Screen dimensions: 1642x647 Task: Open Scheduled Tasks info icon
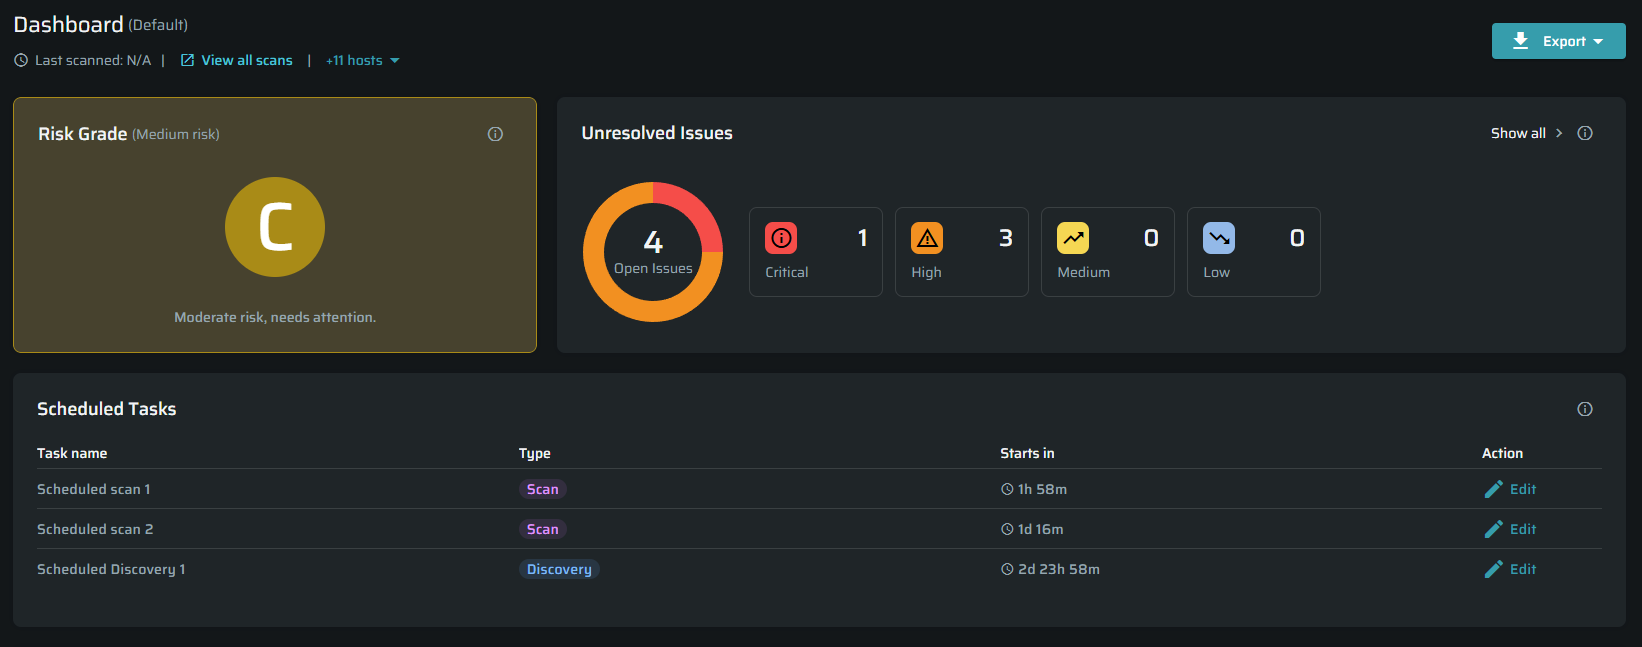coord(1585,409)
